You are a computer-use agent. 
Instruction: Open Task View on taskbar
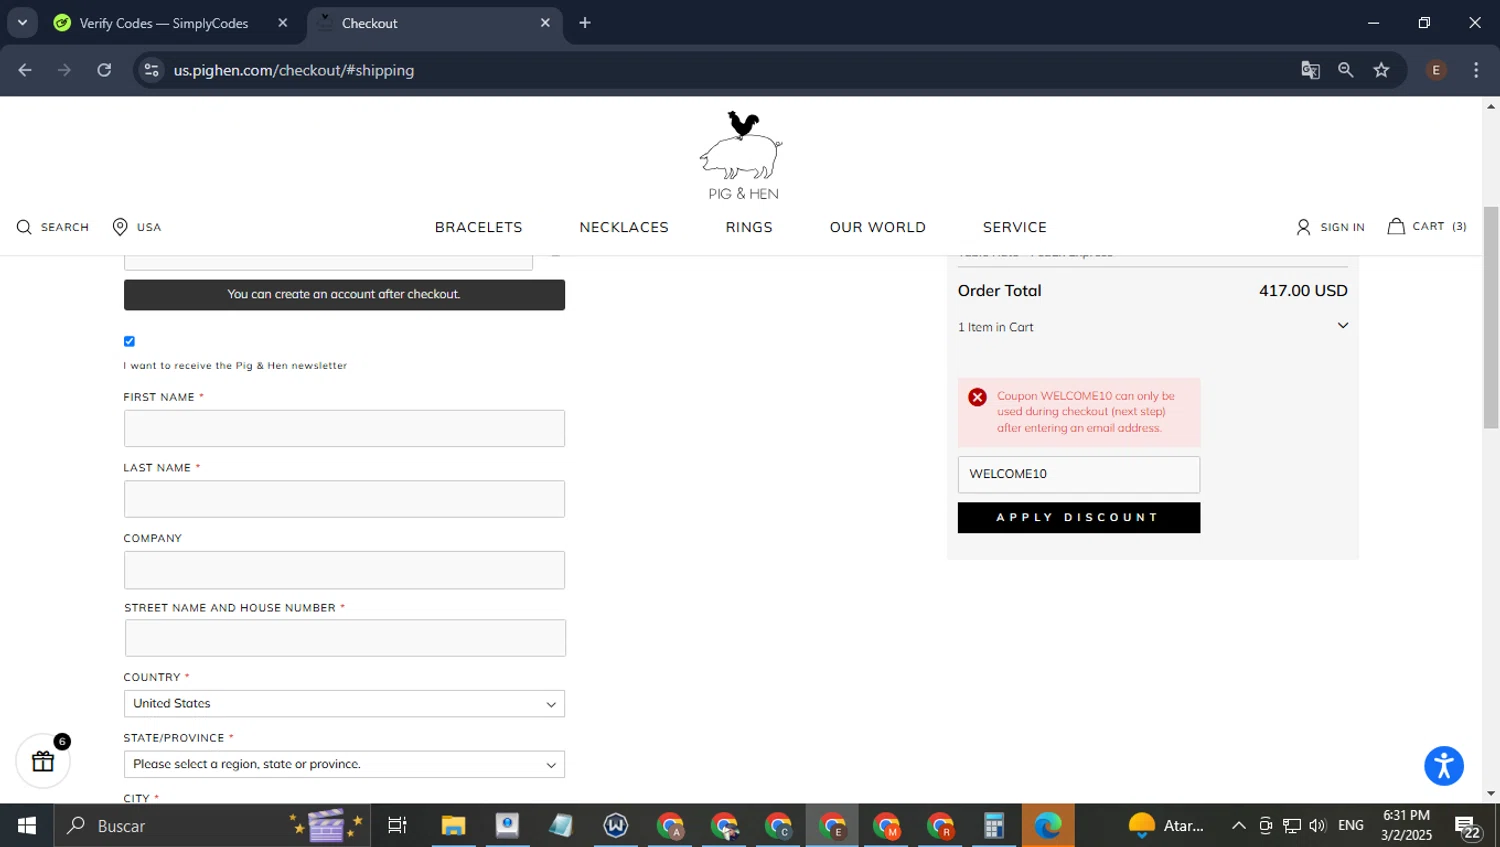point(397,826)
